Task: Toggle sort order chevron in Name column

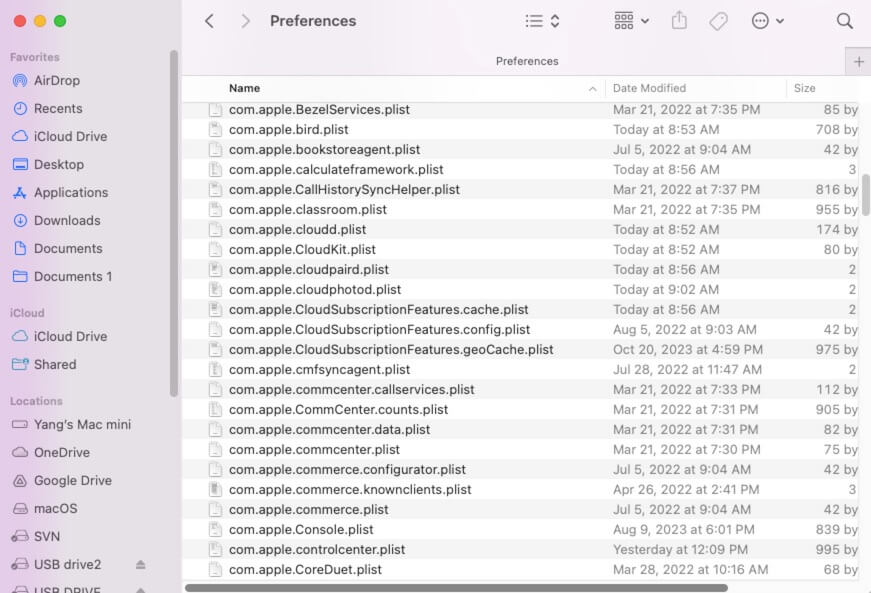Action: [x=592, y=89]
